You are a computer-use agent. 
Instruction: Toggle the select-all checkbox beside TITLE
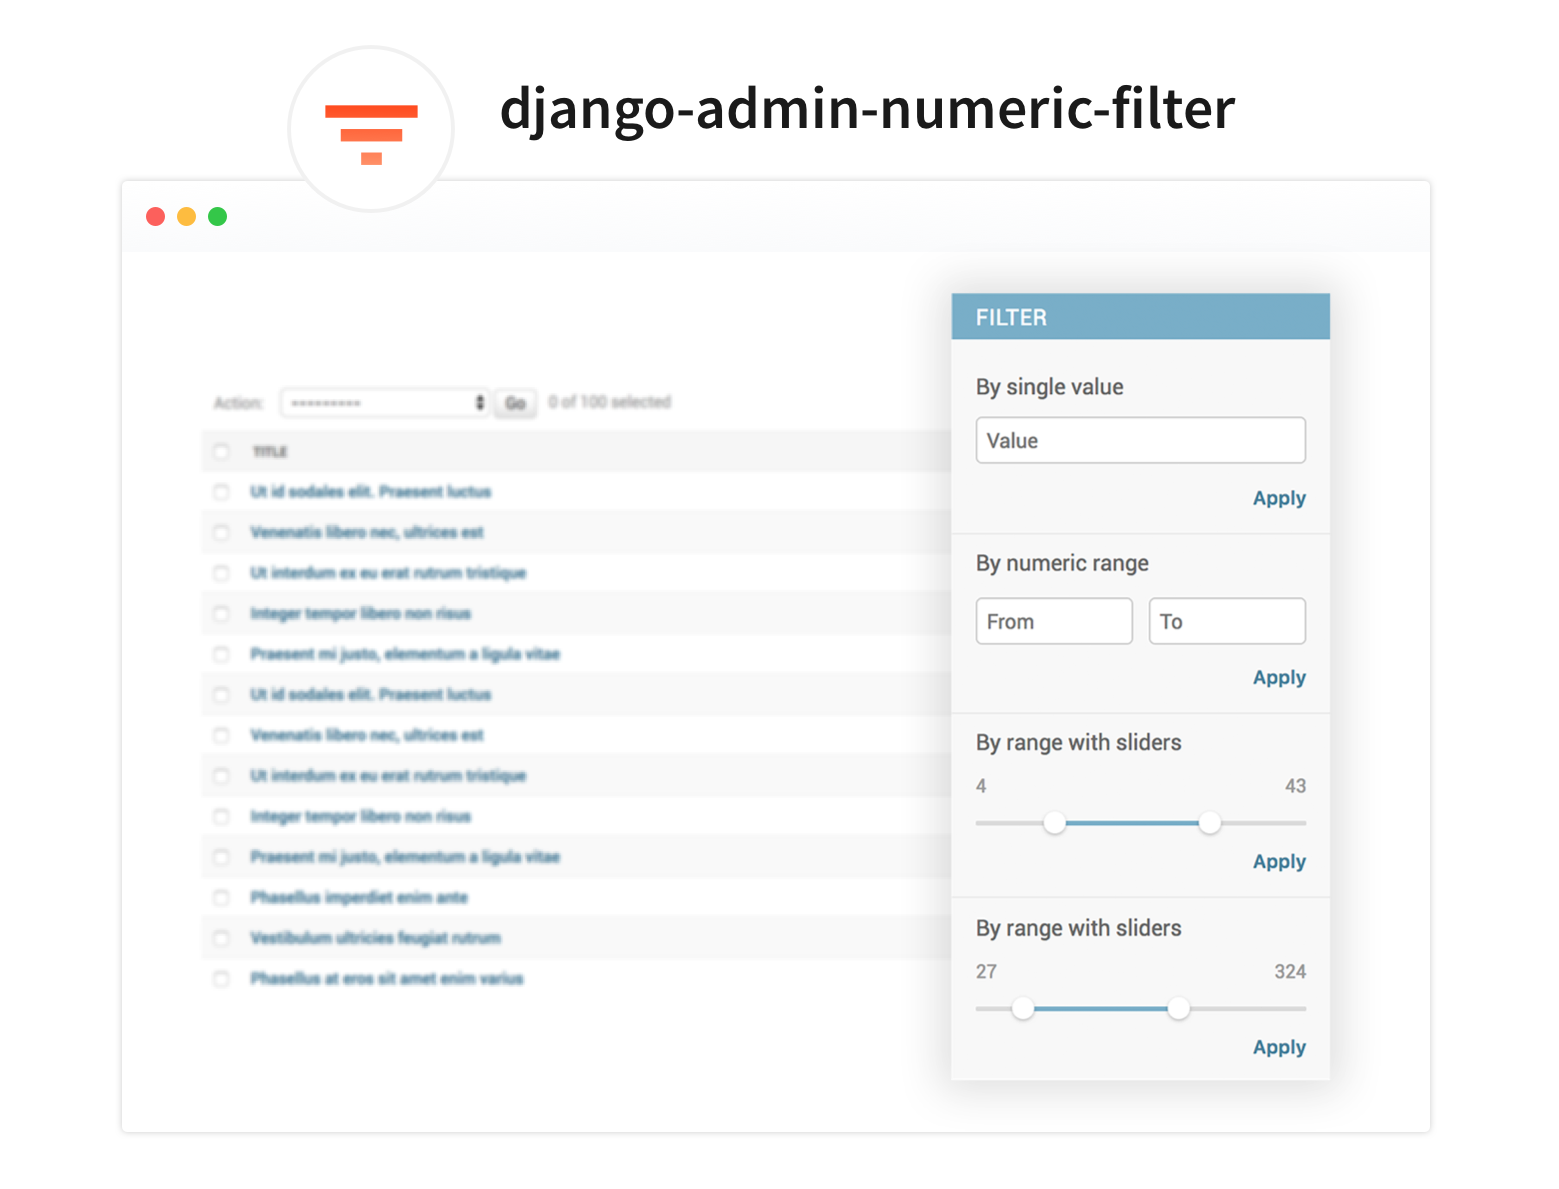tap(221, 452)
